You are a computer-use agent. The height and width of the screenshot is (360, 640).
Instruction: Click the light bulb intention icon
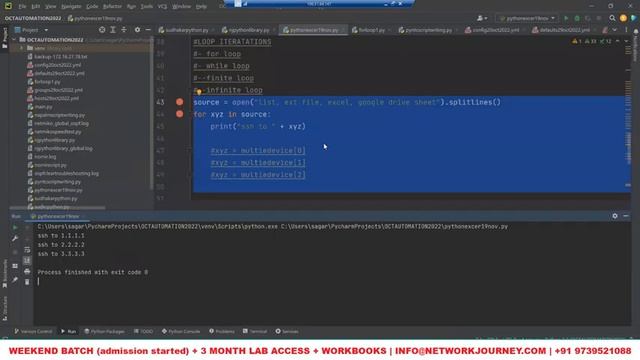[199, 91]
